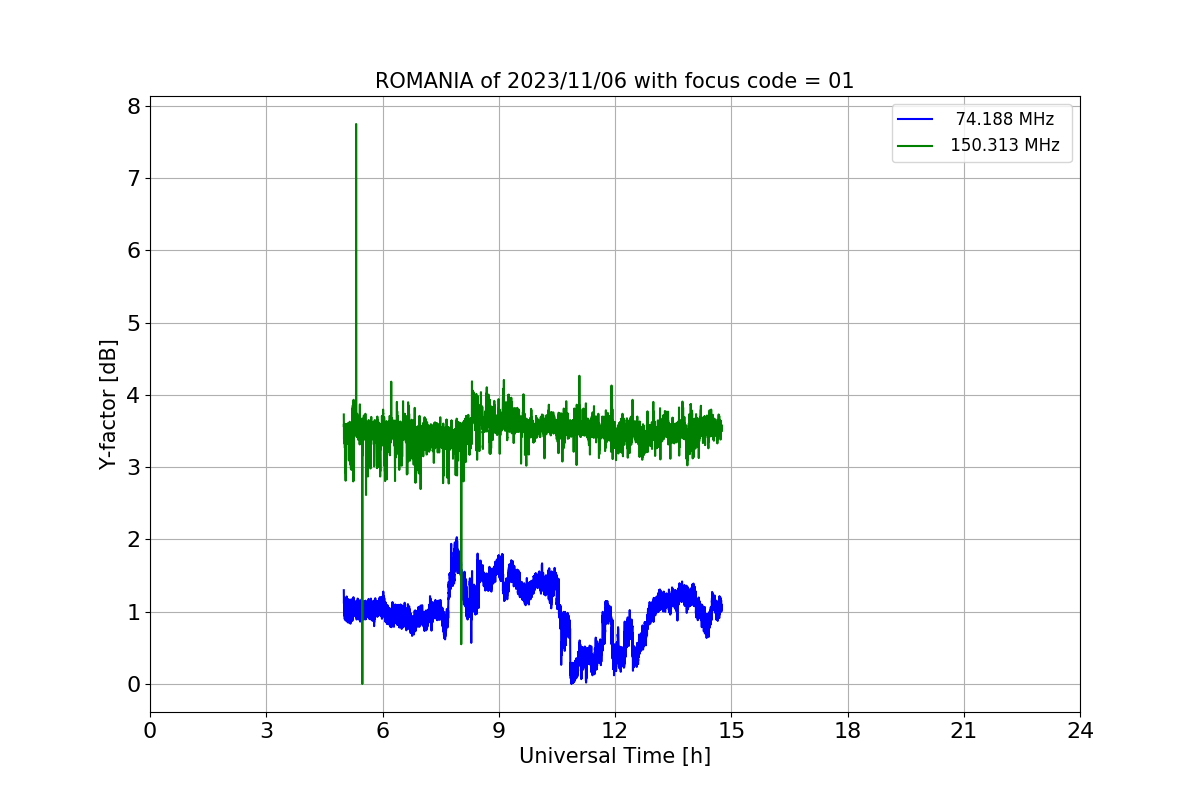This screenshot has width=1200, height=800.
Task: Click y-axis tick label 8
Action: (133, 106)
